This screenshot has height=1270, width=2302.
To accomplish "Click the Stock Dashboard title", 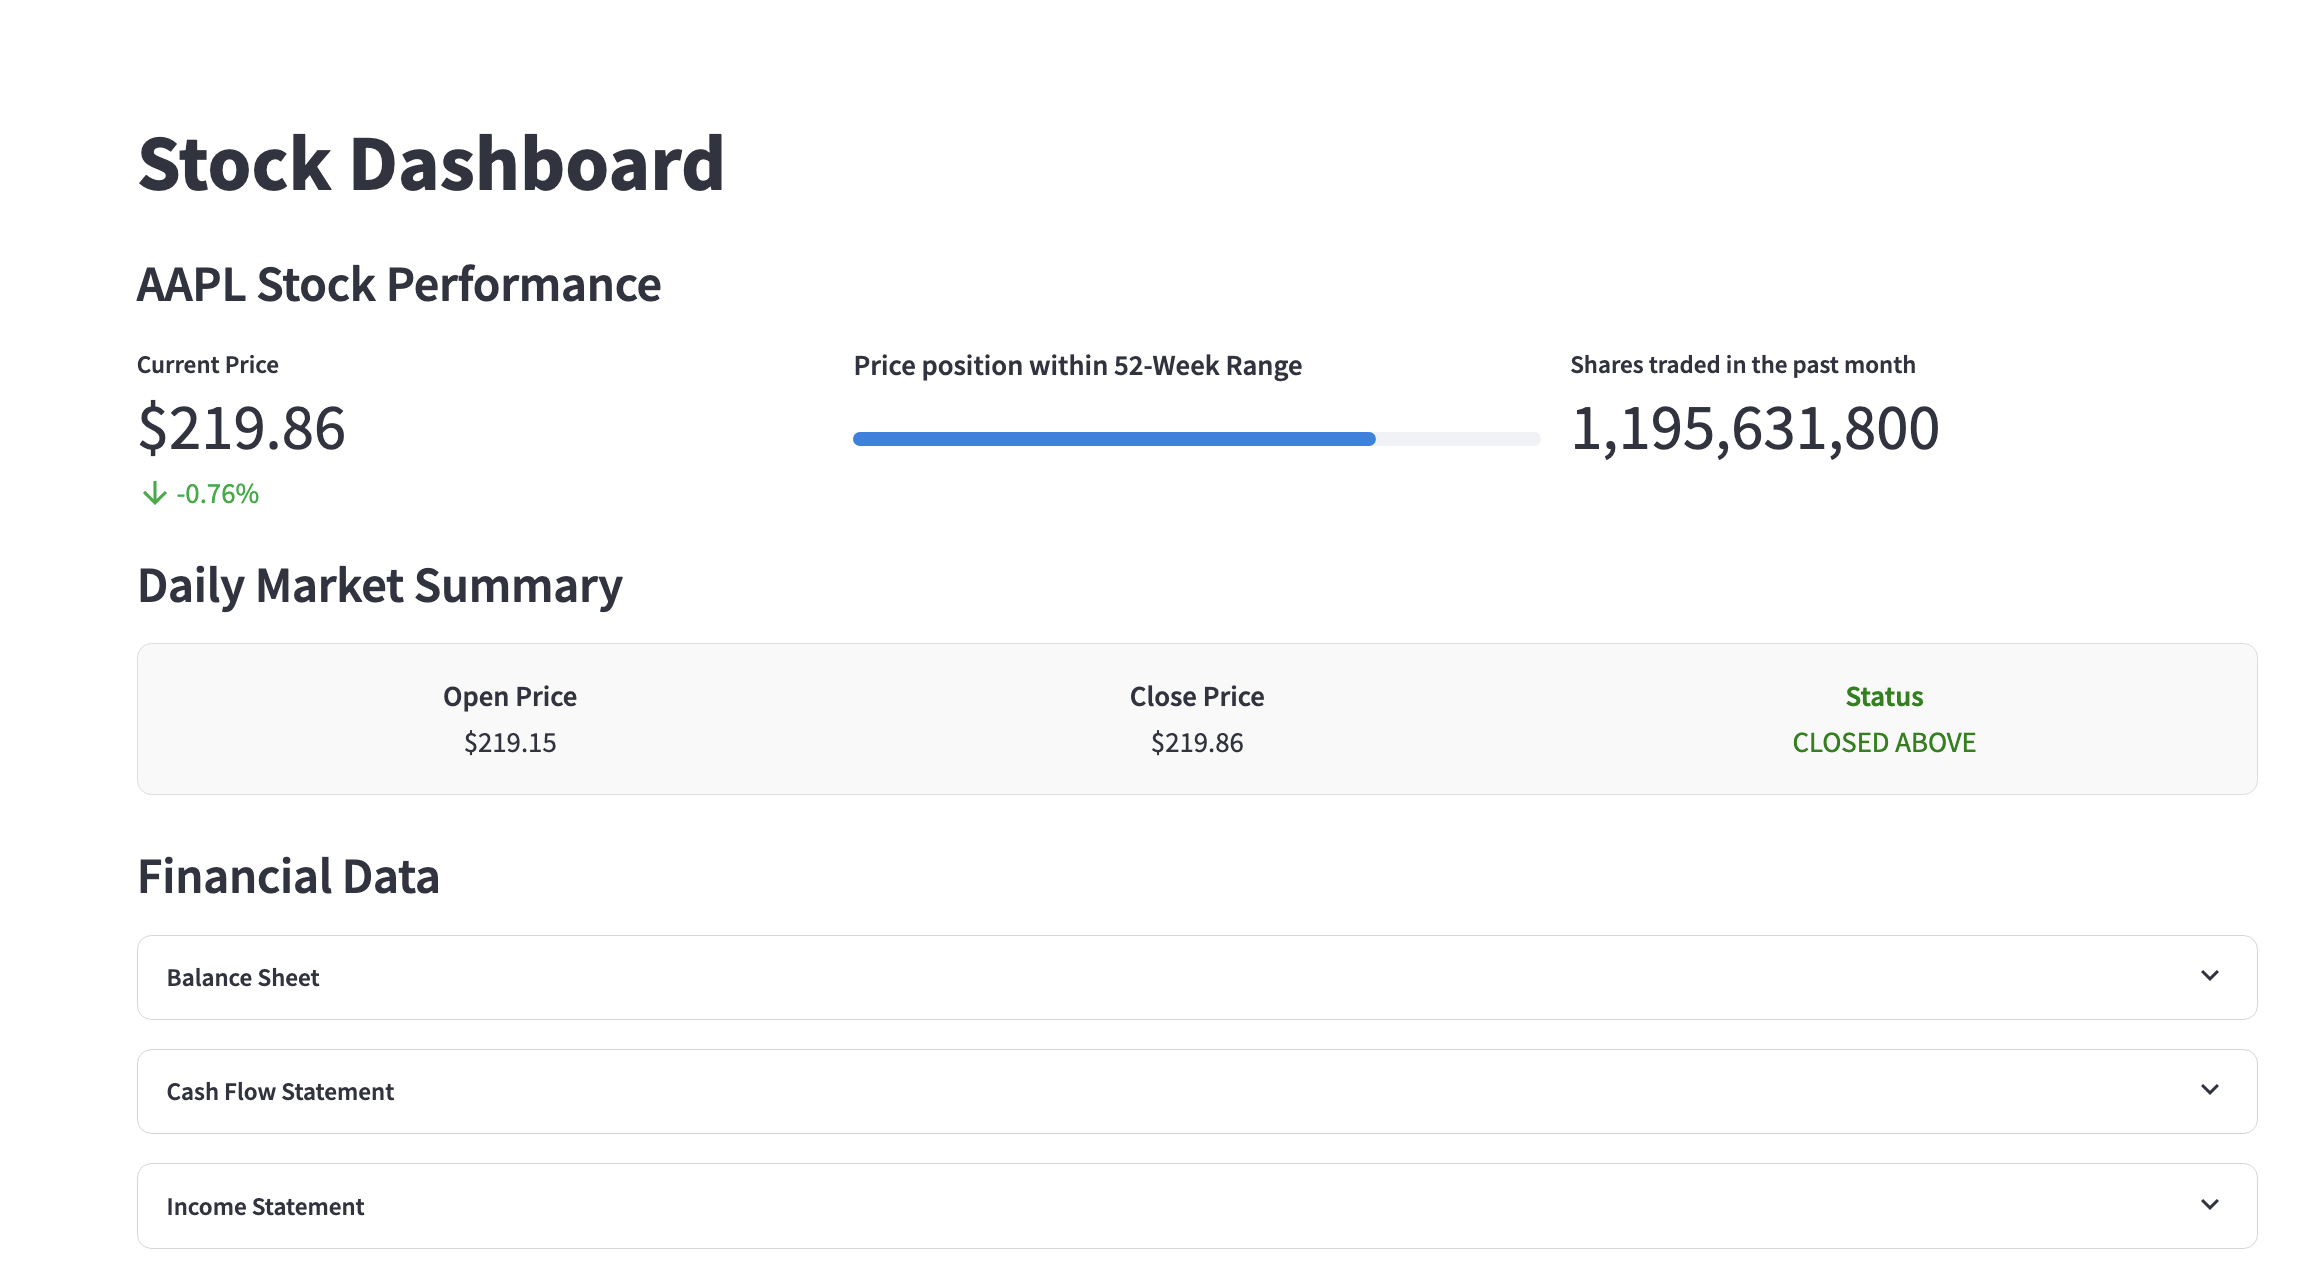I will click(431, 164).
